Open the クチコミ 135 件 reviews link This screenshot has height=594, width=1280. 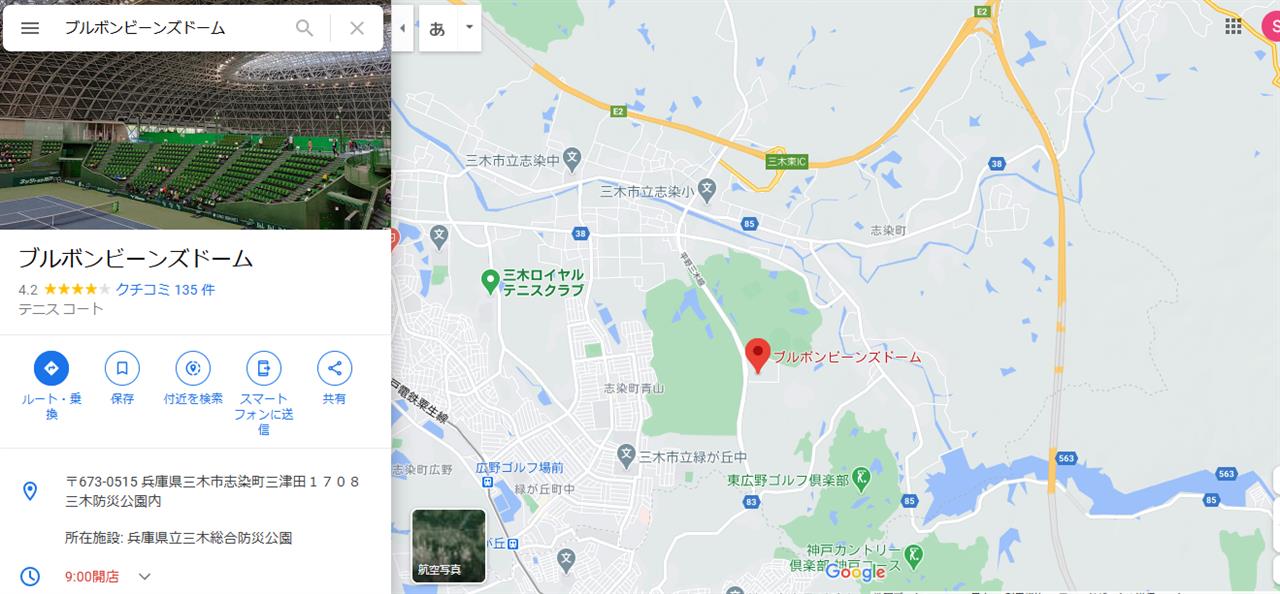[165, 290]
